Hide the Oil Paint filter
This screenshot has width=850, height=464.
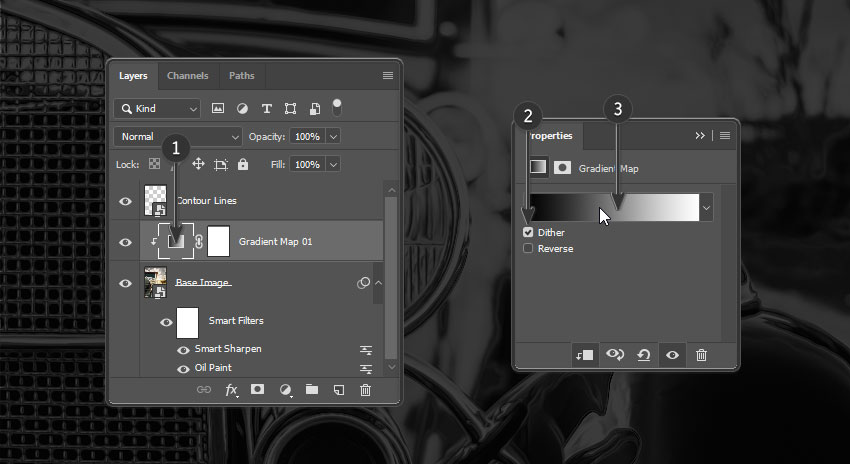183,369
